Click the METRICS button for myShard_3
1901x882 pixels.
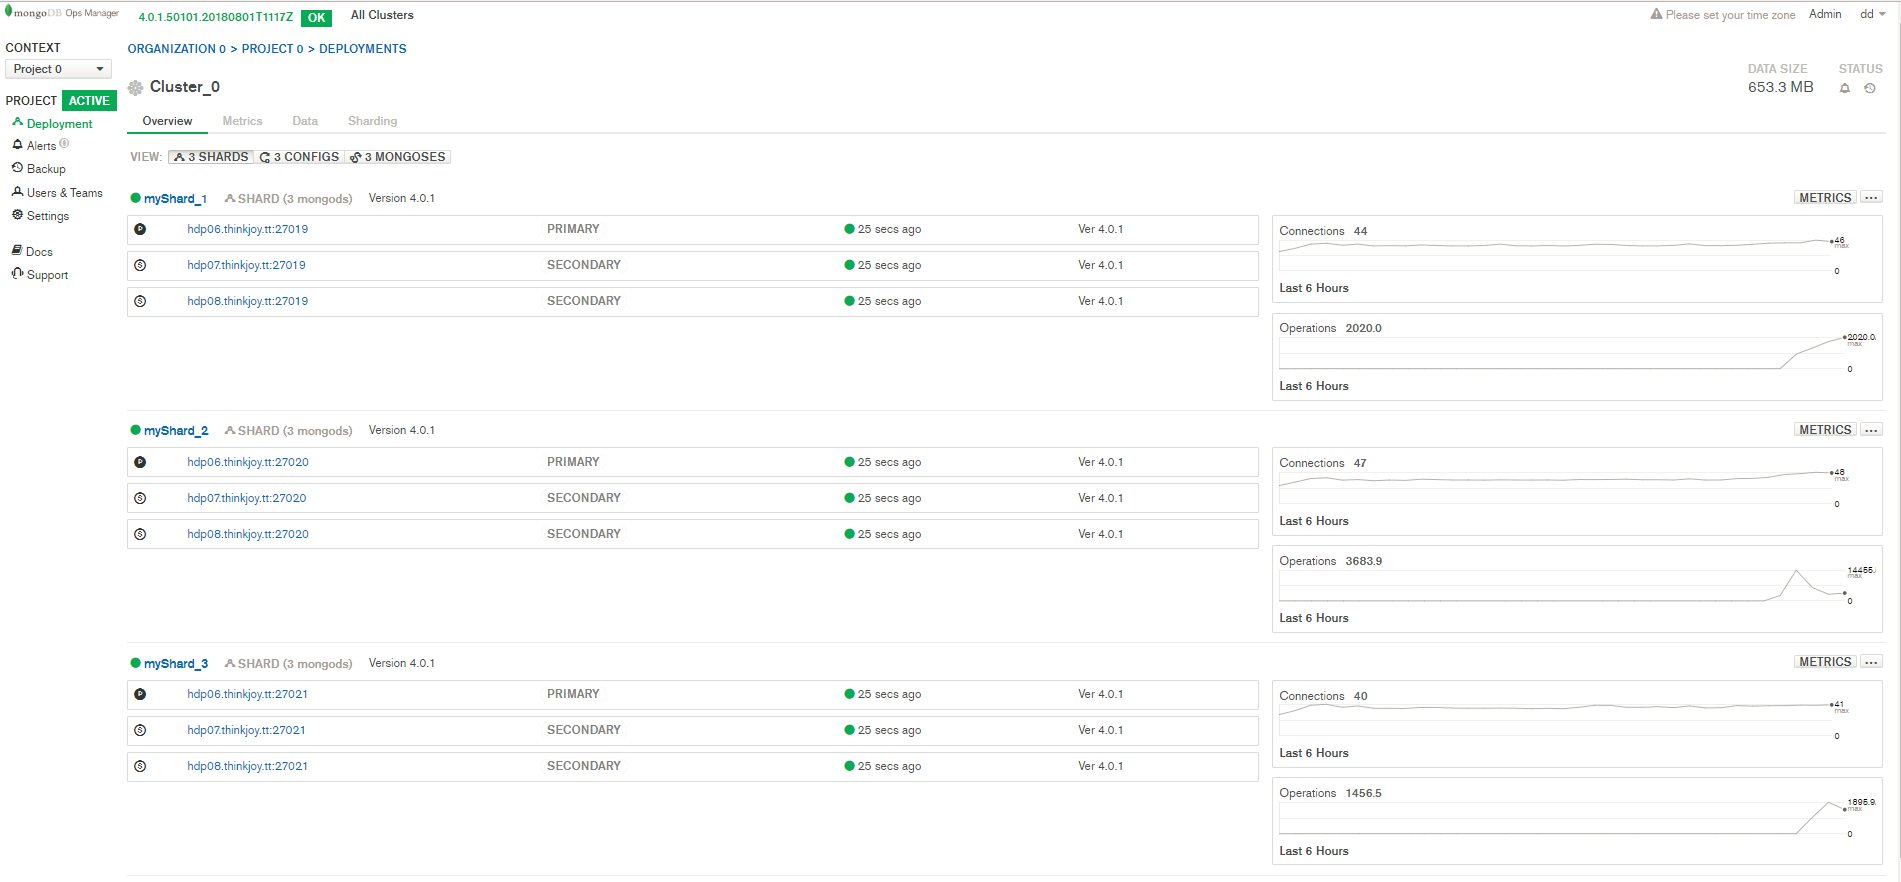(x=1825, y=662)
